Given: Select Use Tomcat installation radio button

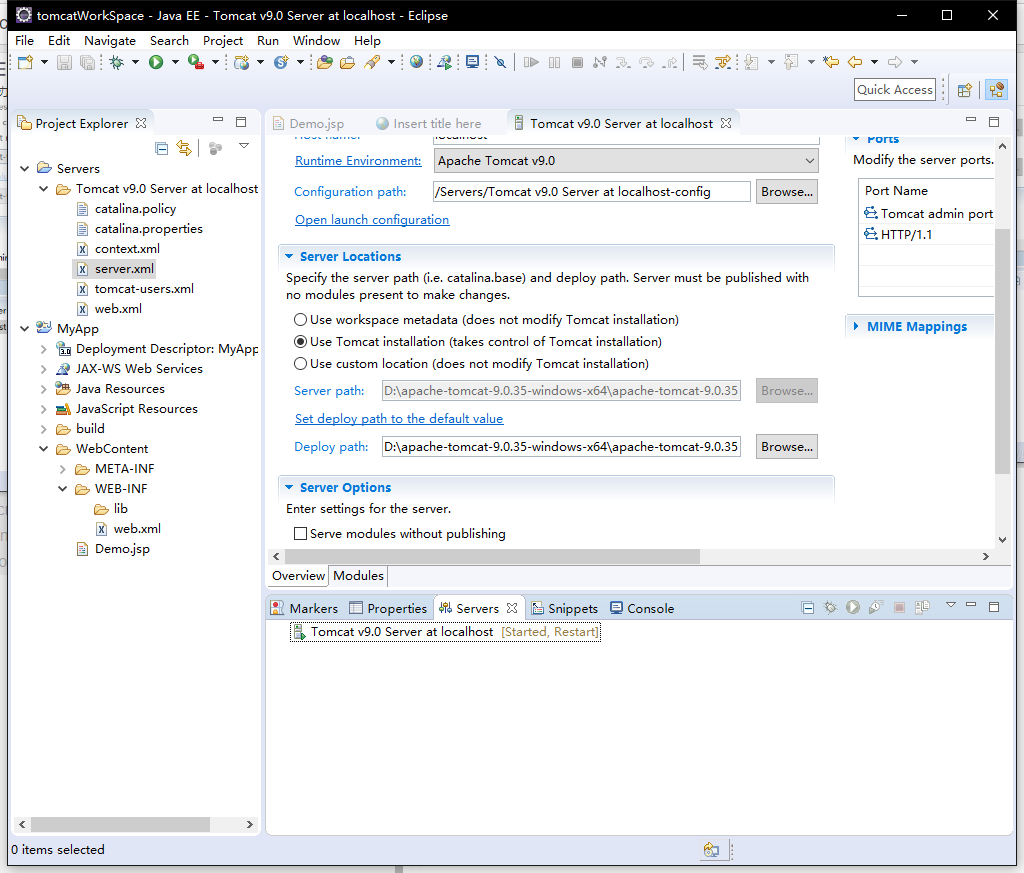Looking at the screenshot, I should 300,341.
